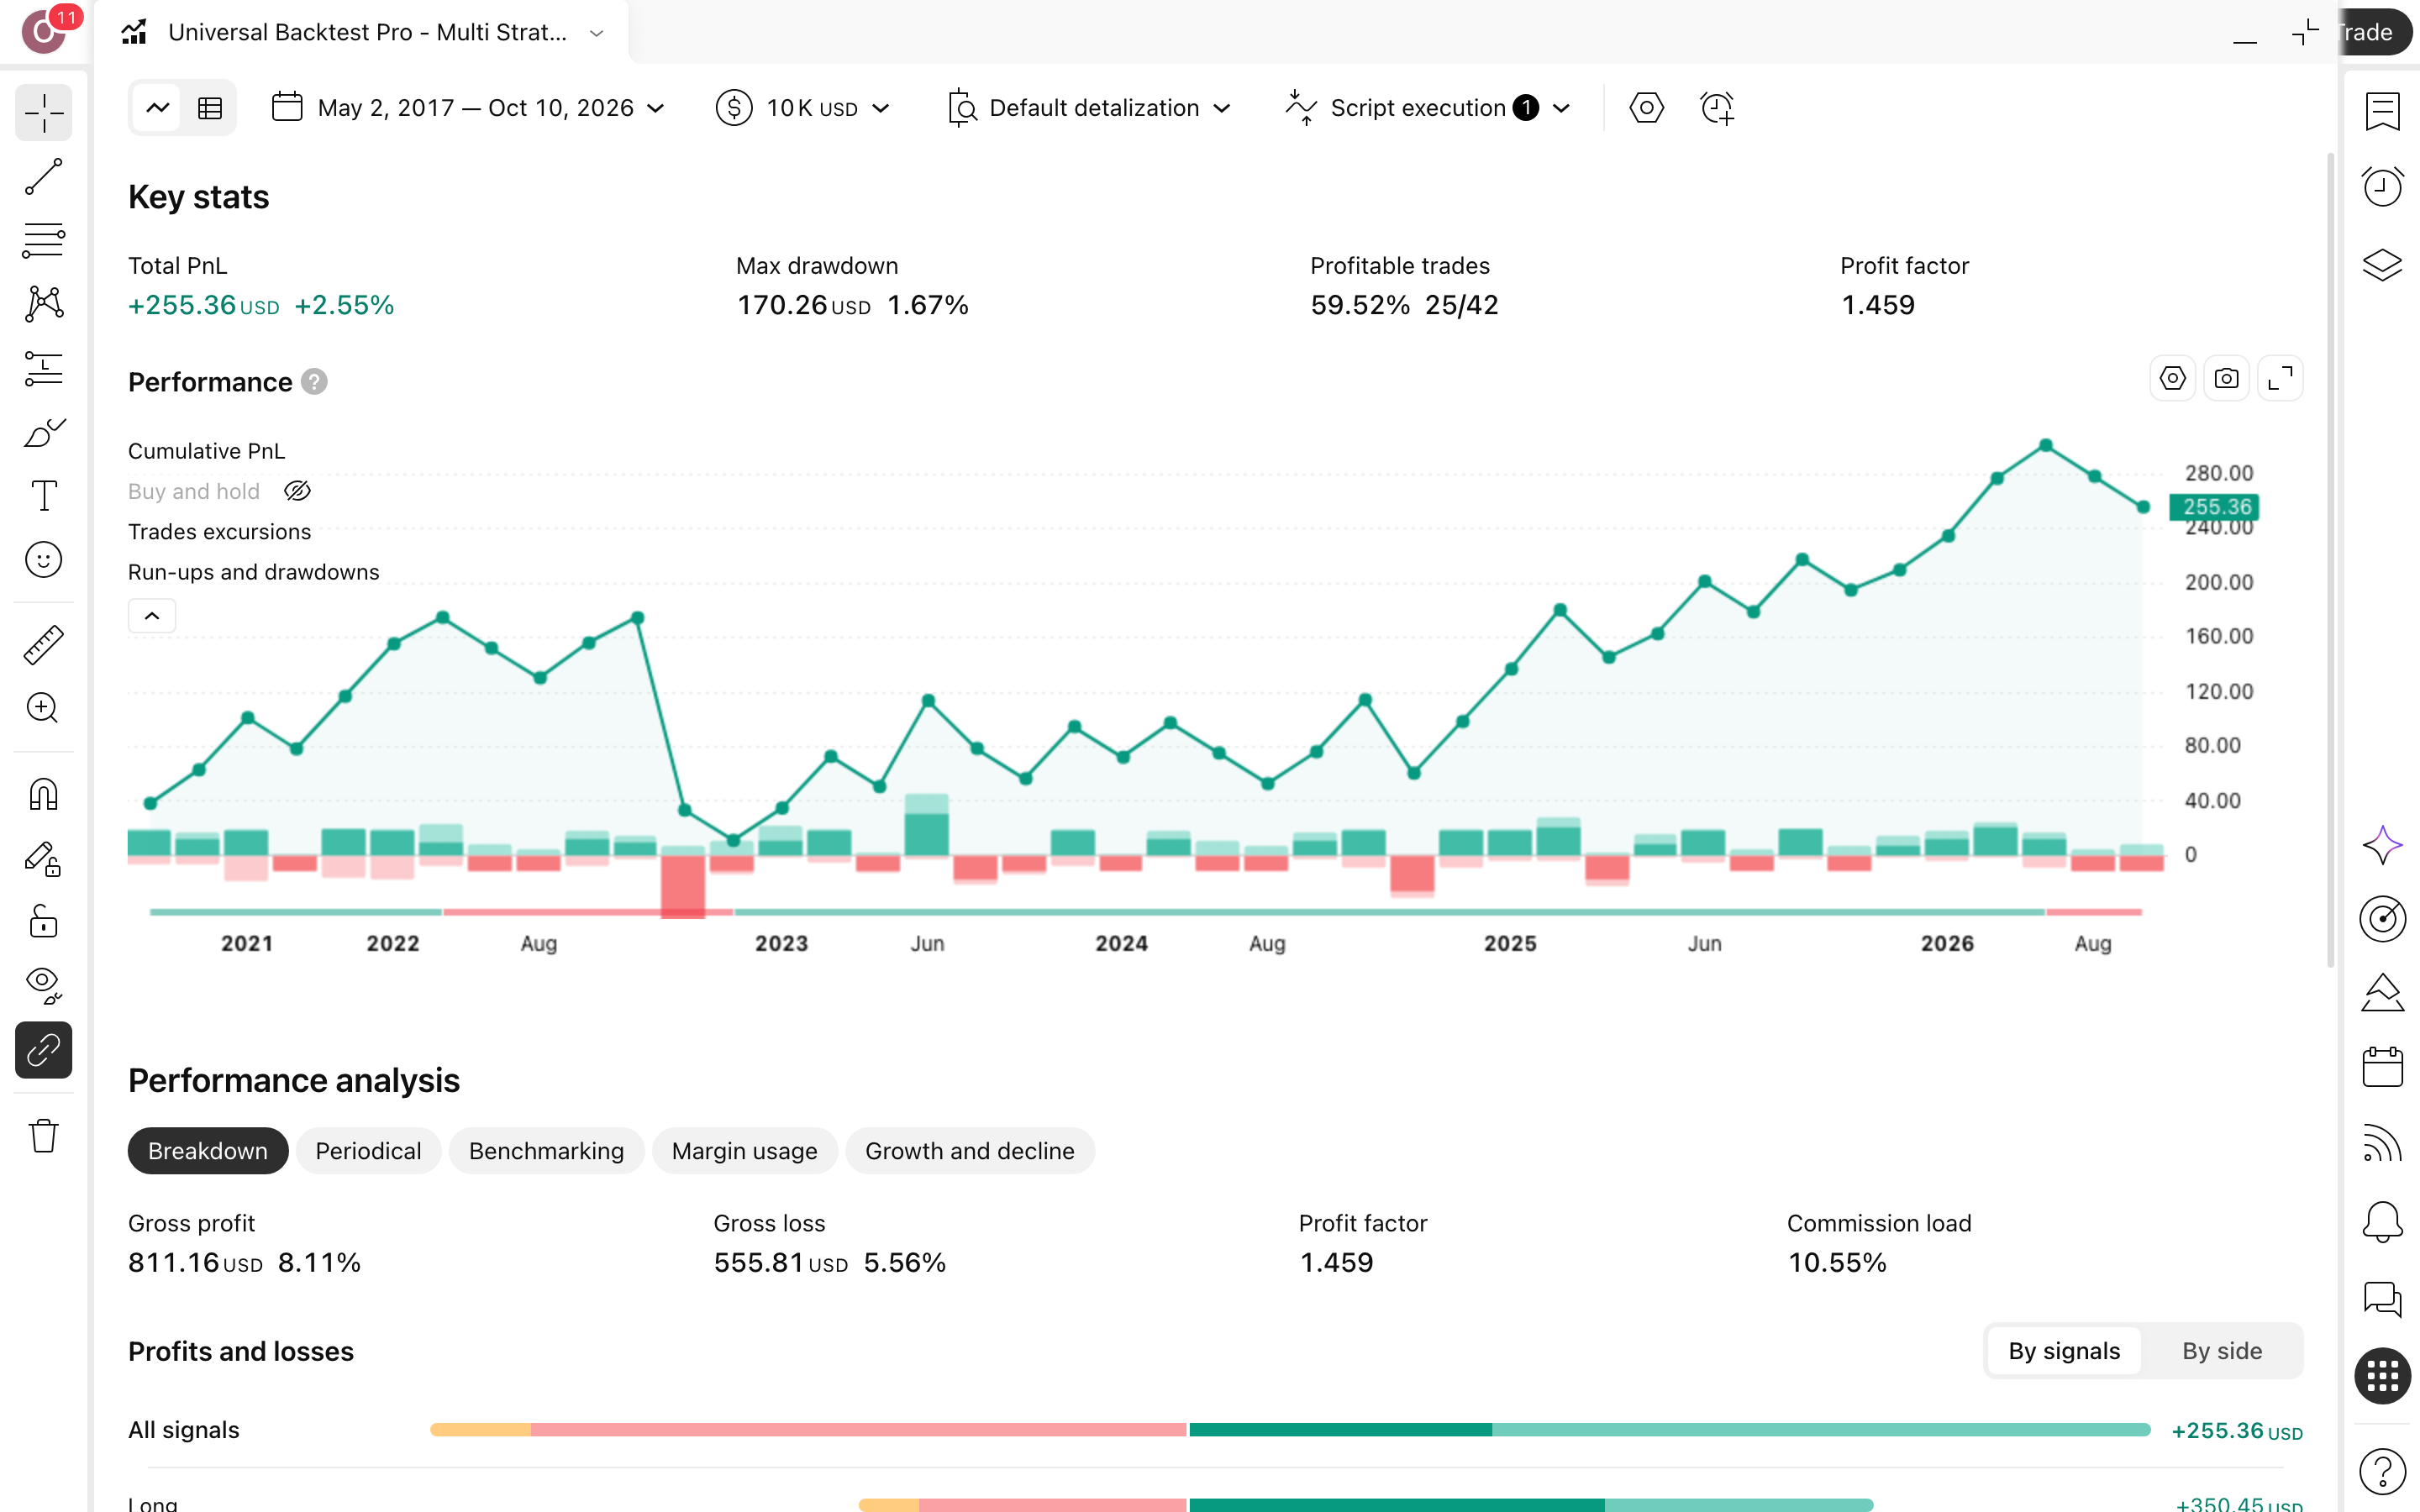Open the Script execution dropdown

coord(1428,108)
